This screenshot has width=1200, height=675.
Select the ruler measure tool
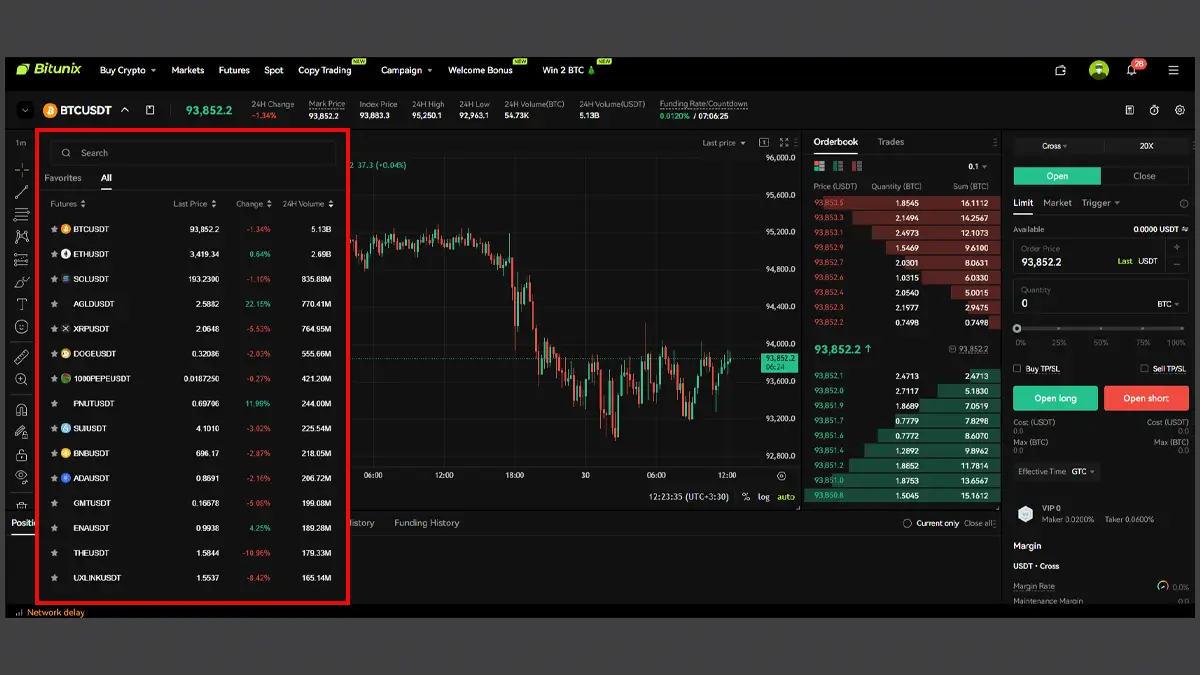coord(21,357)
